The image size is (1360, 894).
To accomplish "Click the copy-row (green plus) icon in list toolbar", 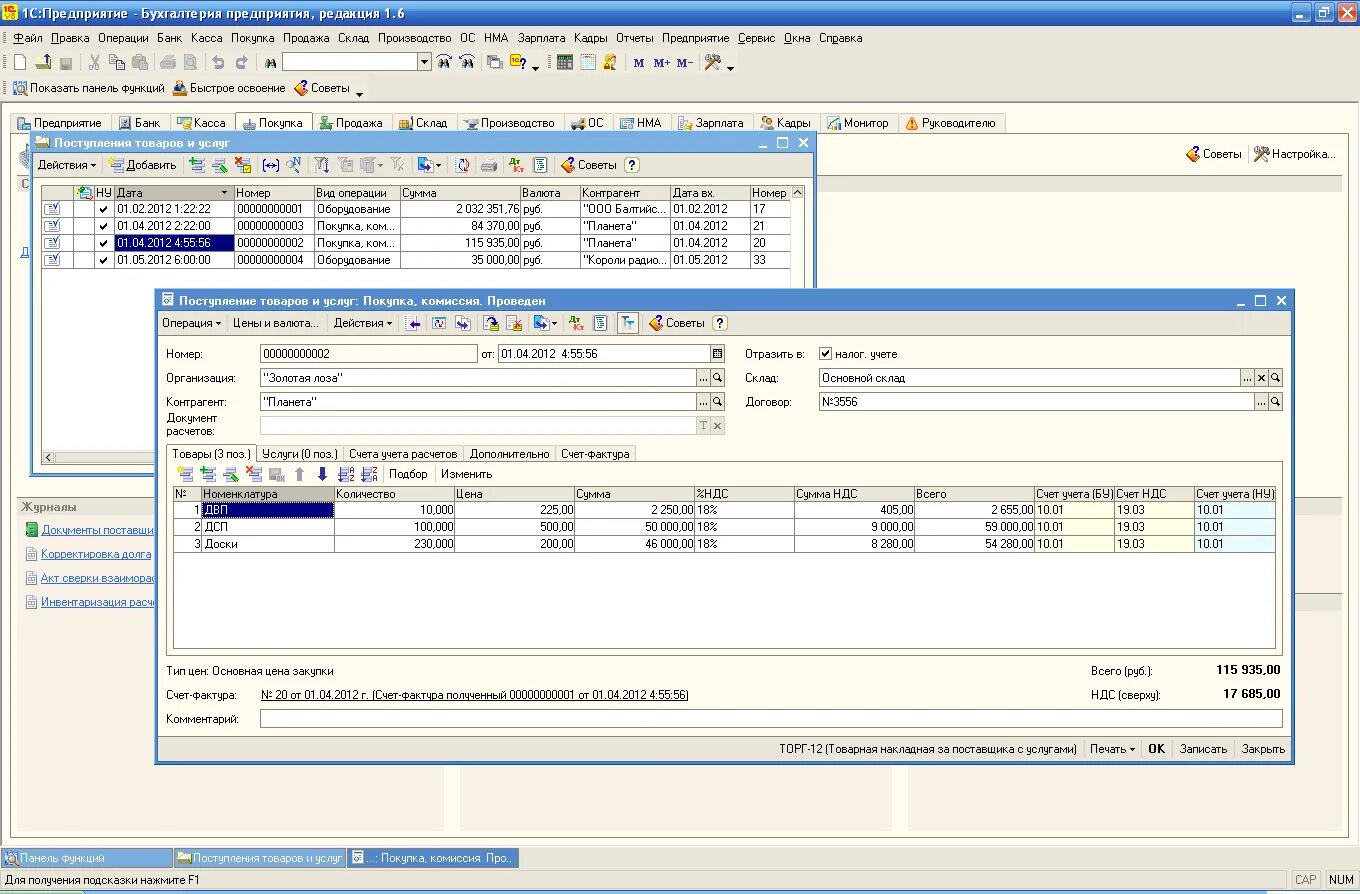I will coord(197,165).
